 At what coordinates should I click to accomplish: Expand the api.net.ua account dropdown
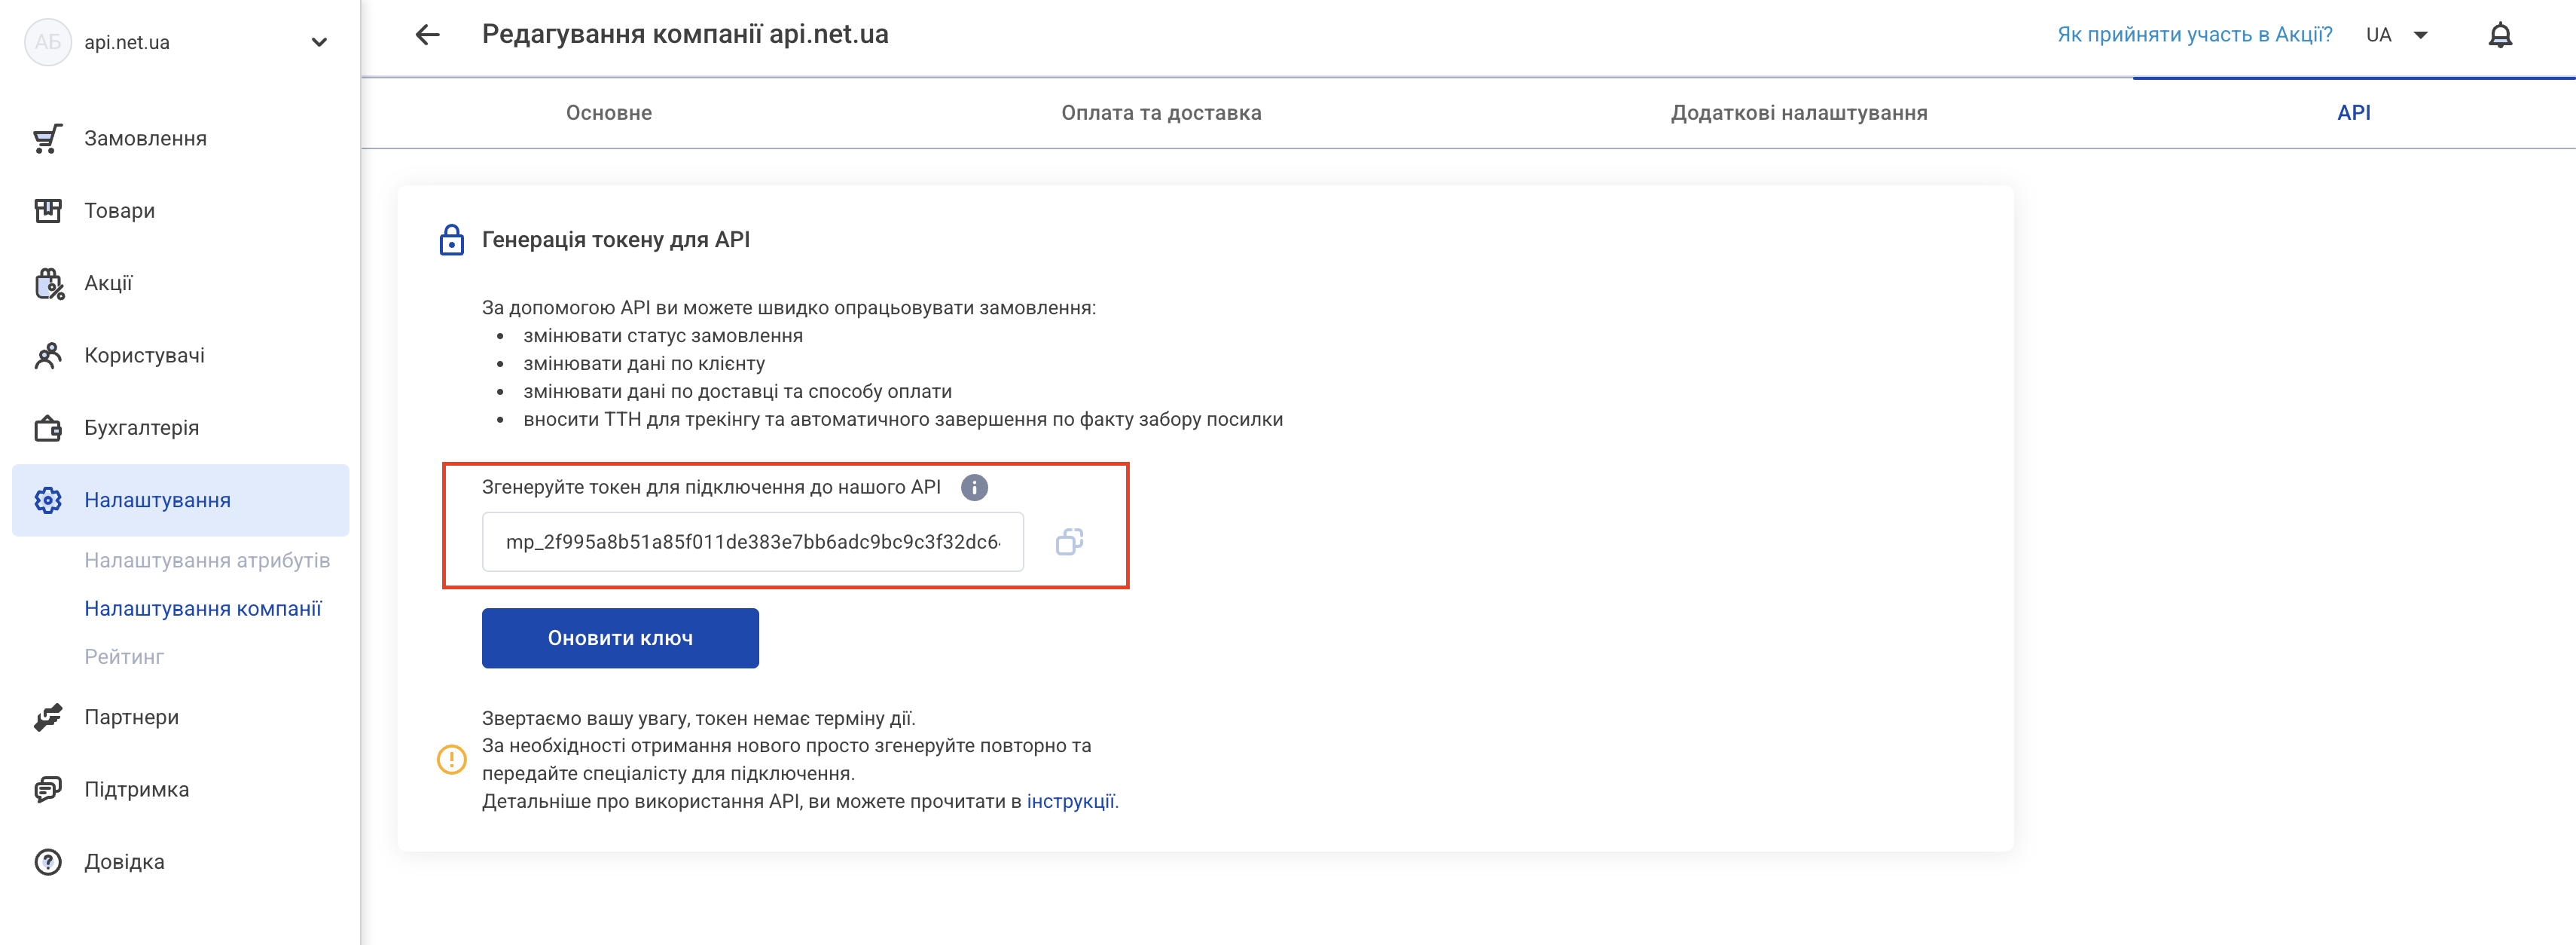coord(319,42)
